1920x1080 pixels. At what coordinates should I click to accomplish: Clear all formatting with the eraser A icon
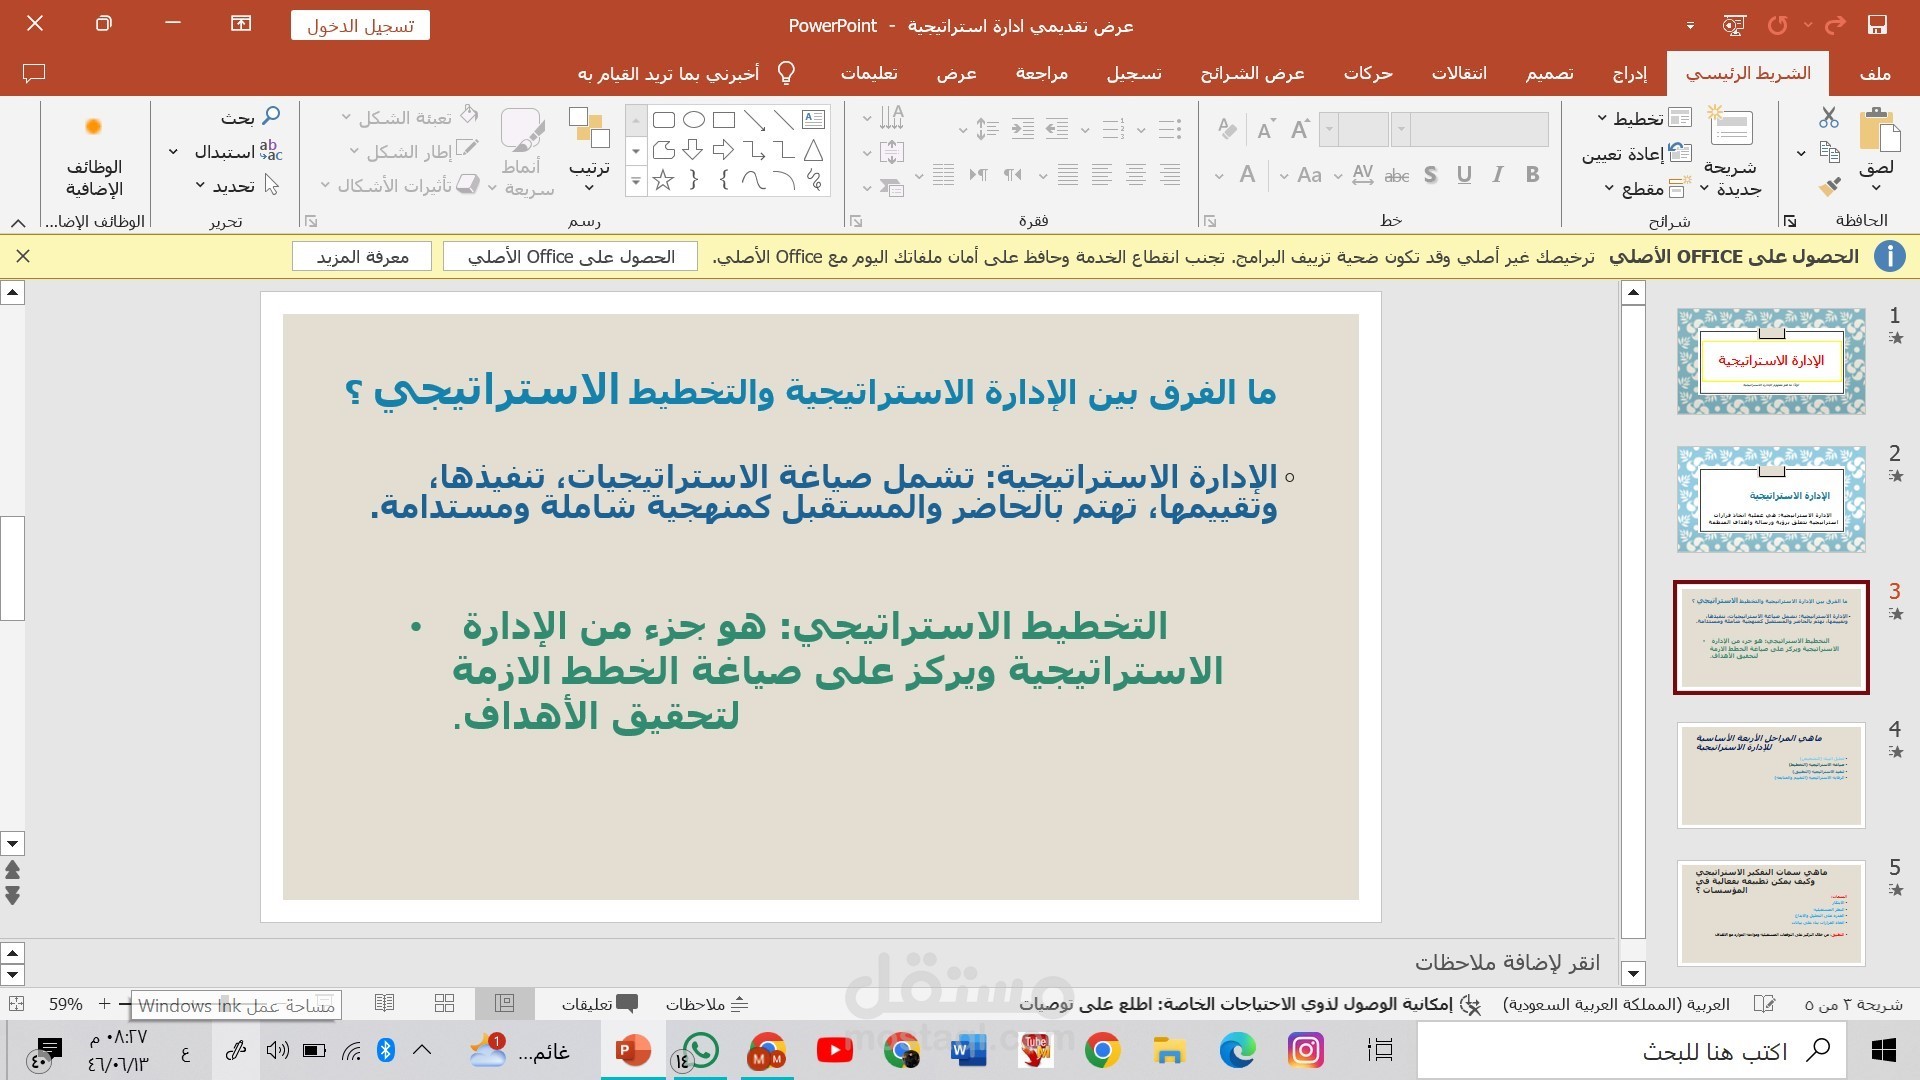[1227, 129]
